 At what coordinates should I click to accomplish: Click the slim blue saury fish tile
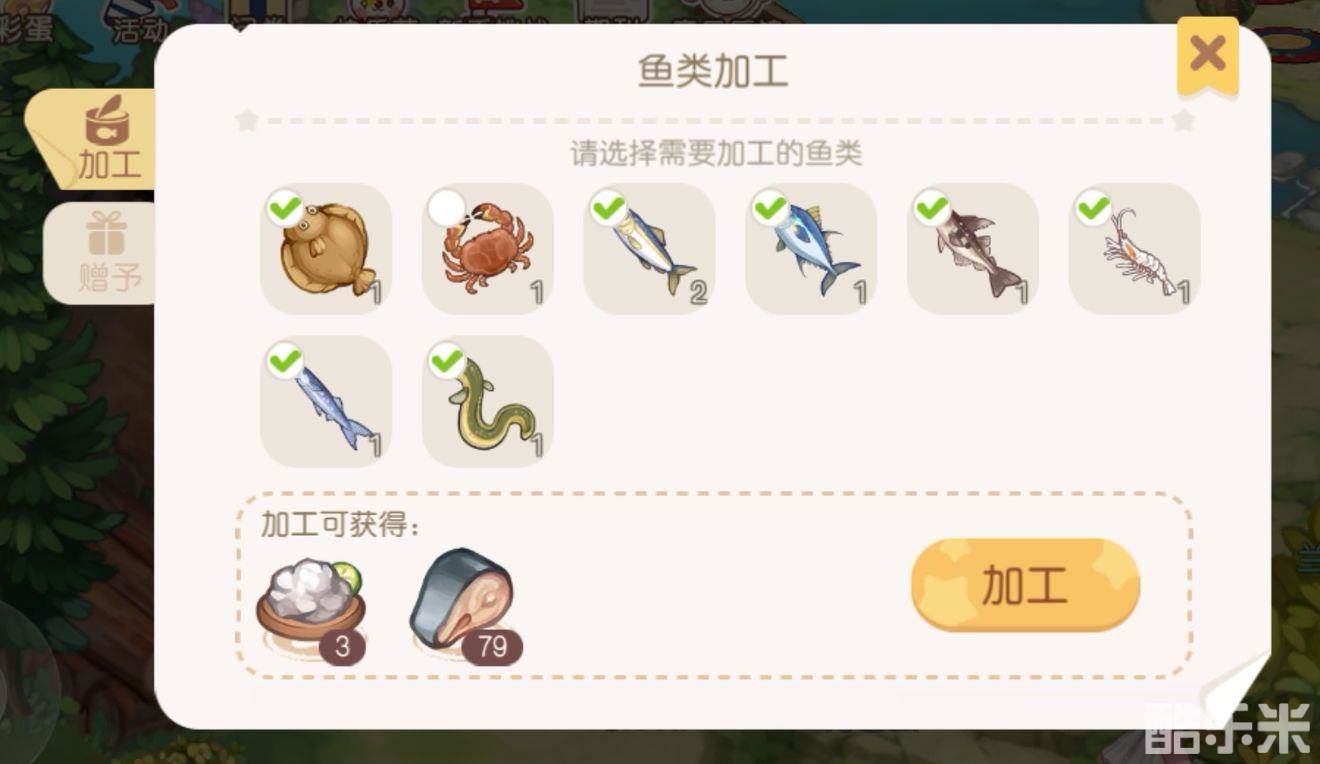tap(326, 402)
